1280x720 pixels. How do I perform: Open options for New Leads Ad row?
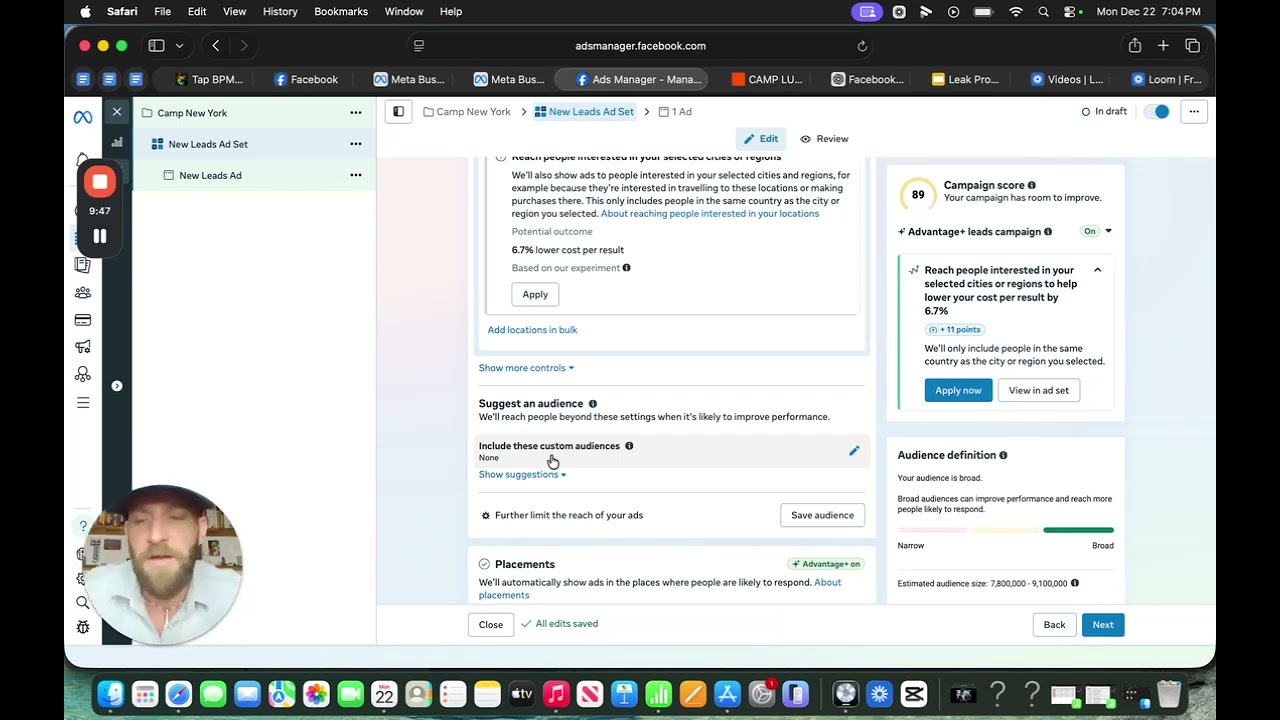[356, 175]
